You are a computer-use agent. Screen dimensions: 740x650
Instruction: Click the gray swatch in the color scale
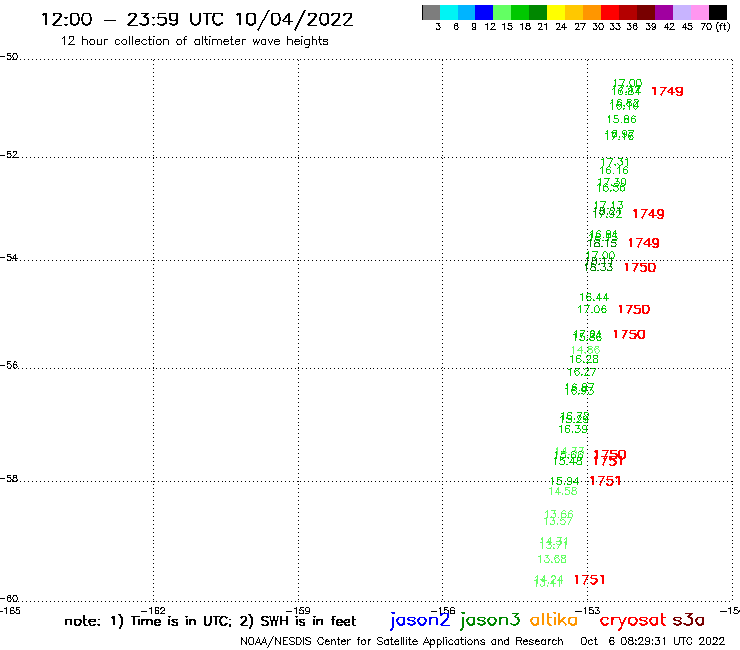[x=431, y=12]
